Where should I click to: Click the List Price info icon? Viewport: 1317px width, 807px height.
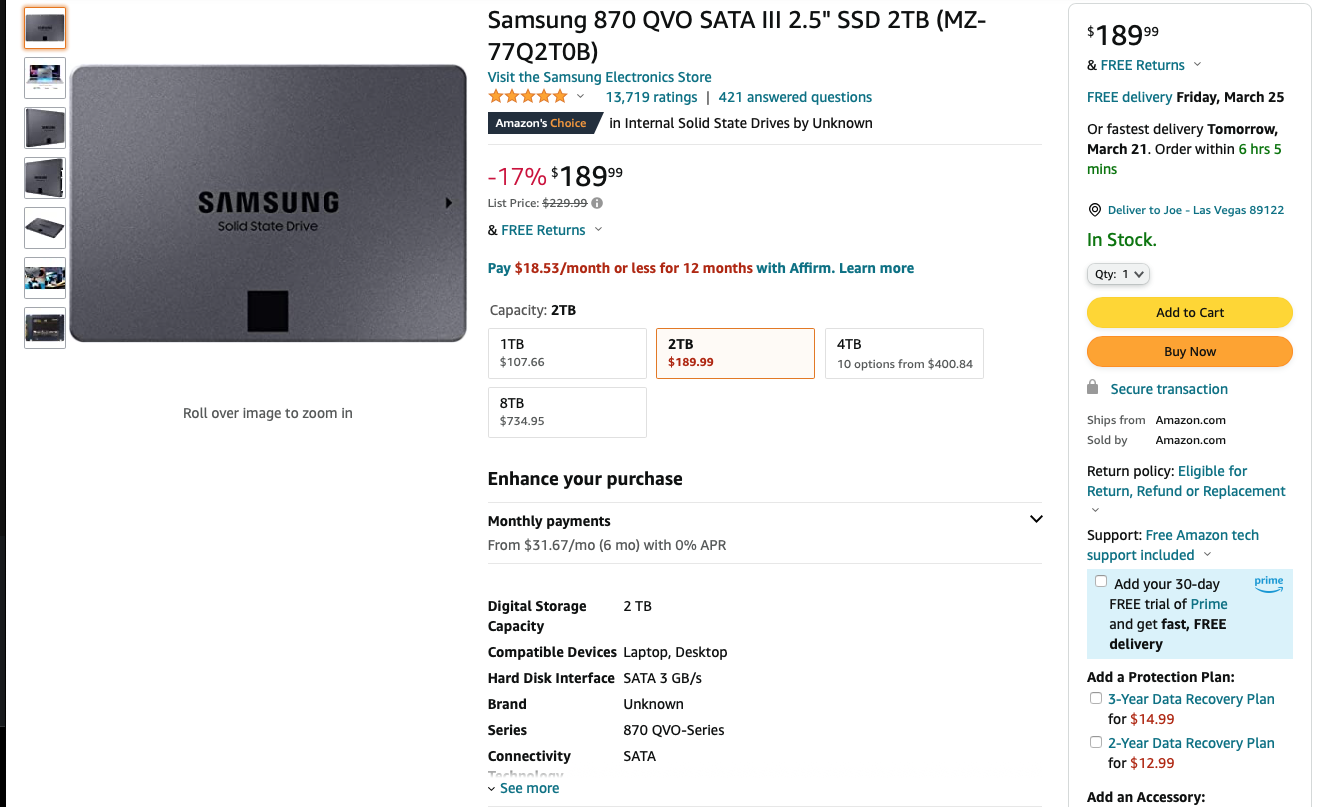coord(597,203)
